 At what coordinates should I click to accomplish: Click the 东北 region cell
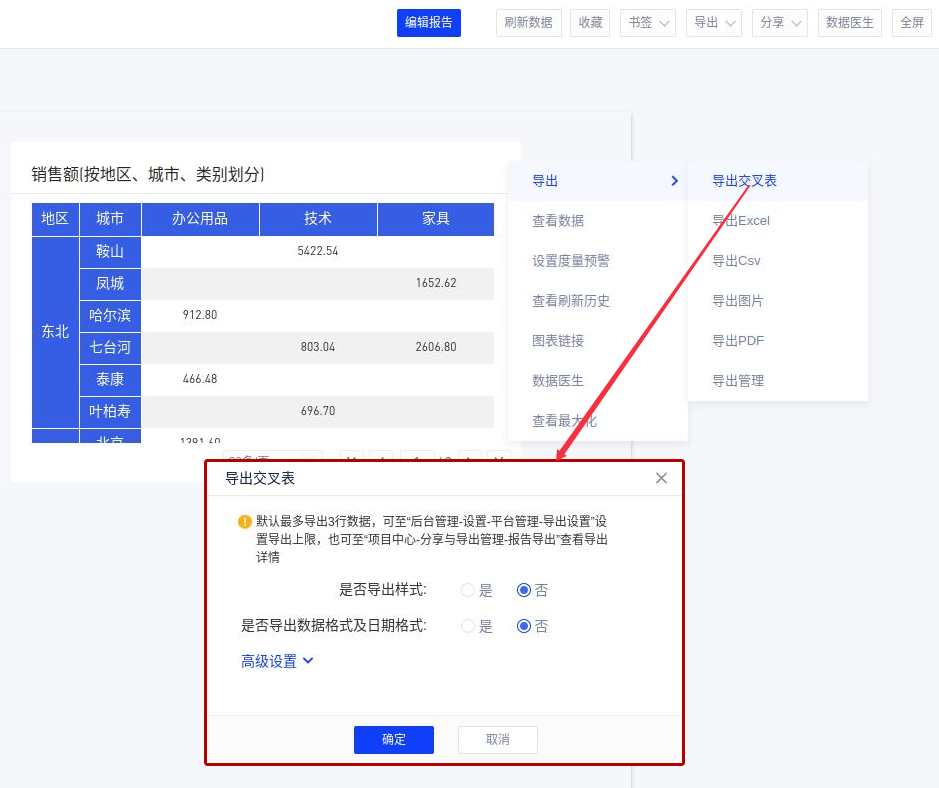pos(55,332)
